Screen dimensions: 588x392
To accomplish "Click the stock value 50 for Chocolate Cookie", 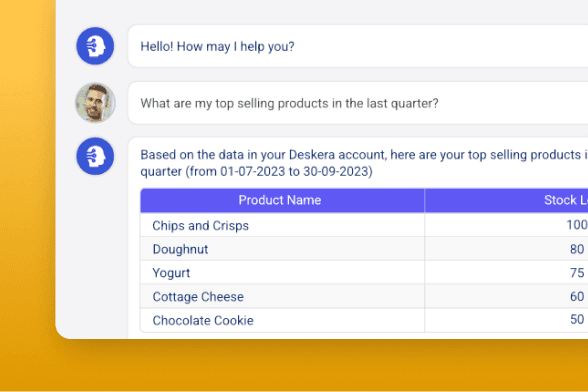I will click(577, 319).
